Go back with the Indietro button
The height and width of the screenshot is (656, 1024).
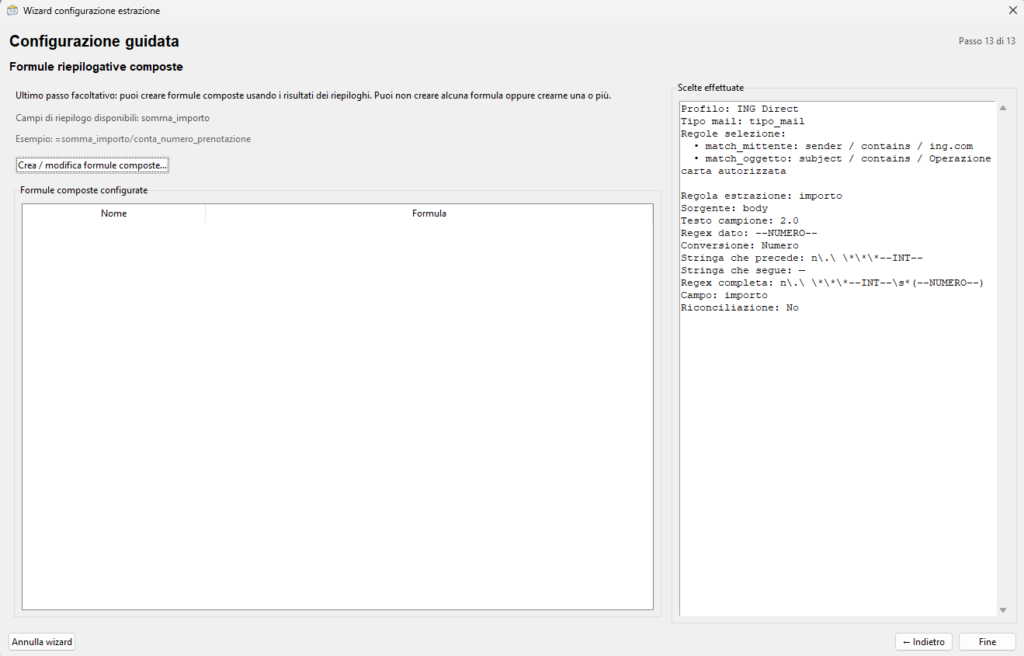tap(923, 642)
